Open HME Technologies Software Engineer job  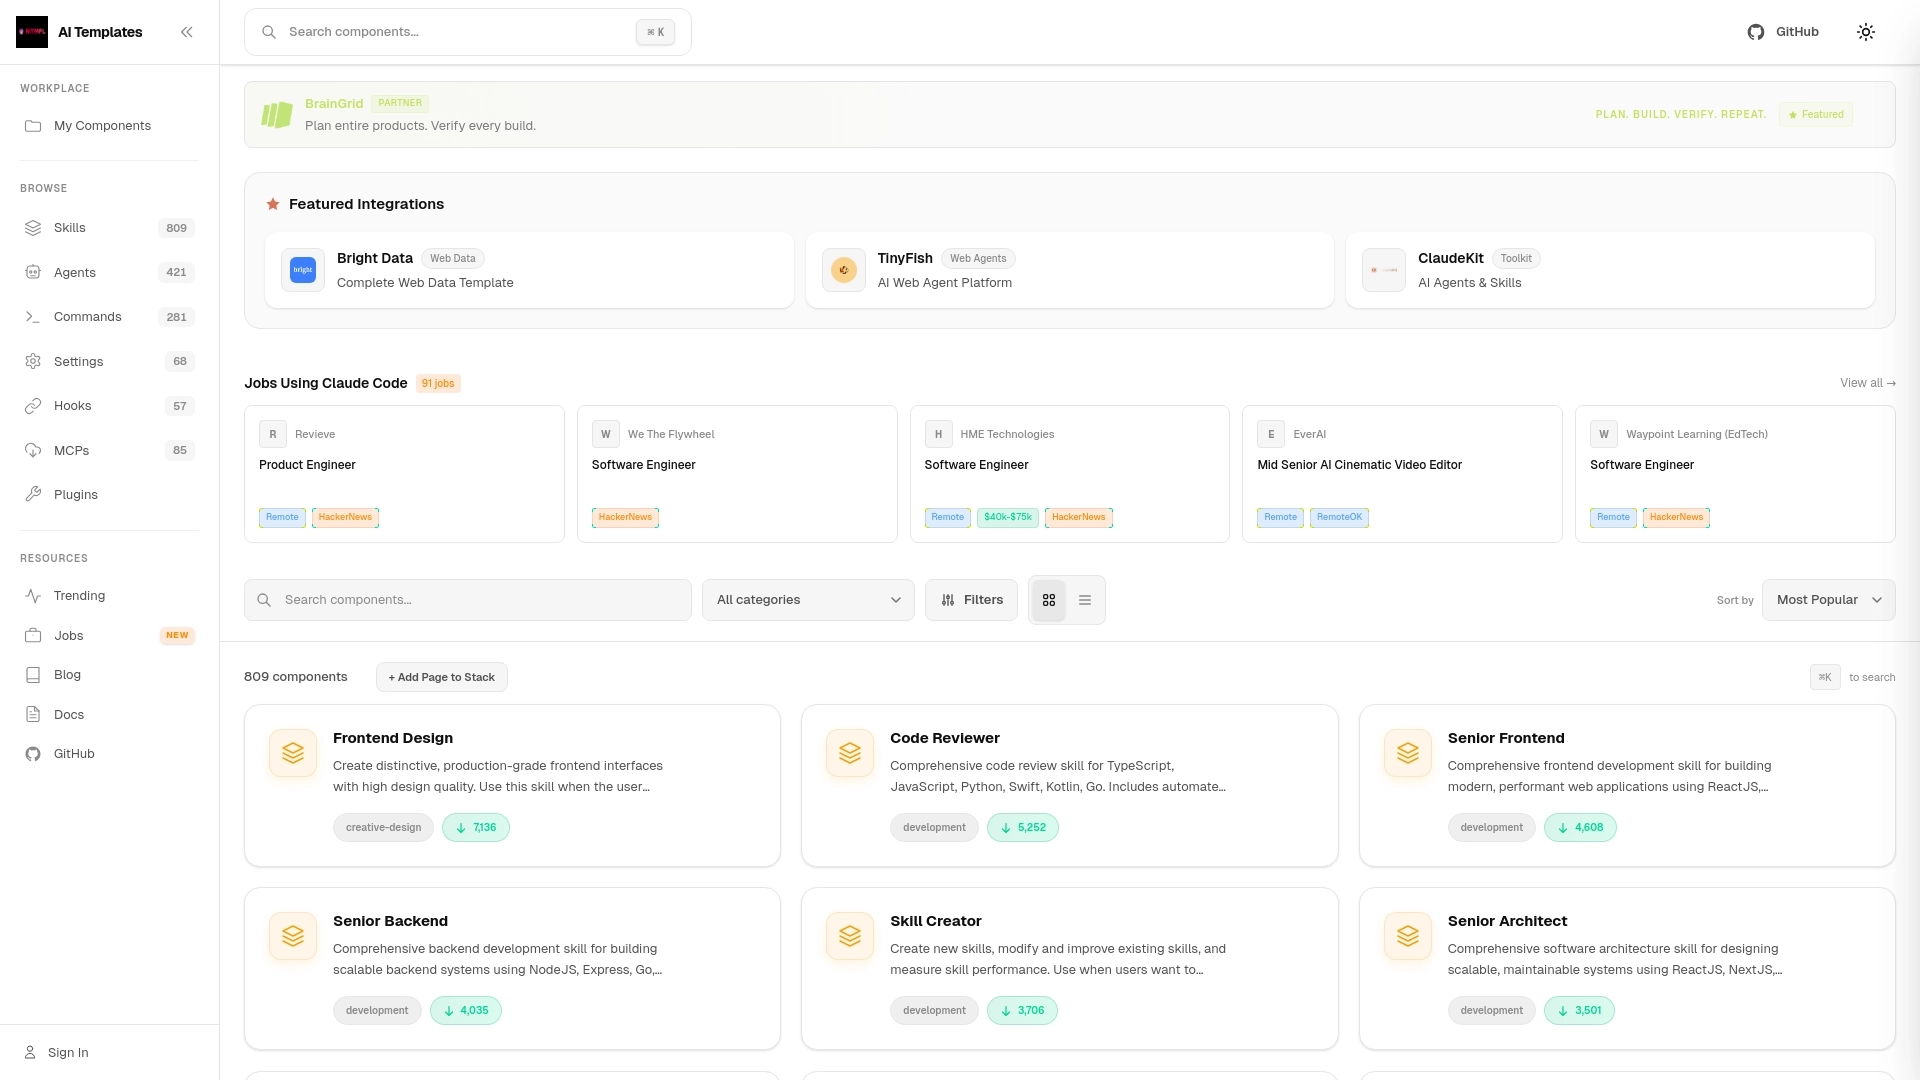click(1070, 474)
